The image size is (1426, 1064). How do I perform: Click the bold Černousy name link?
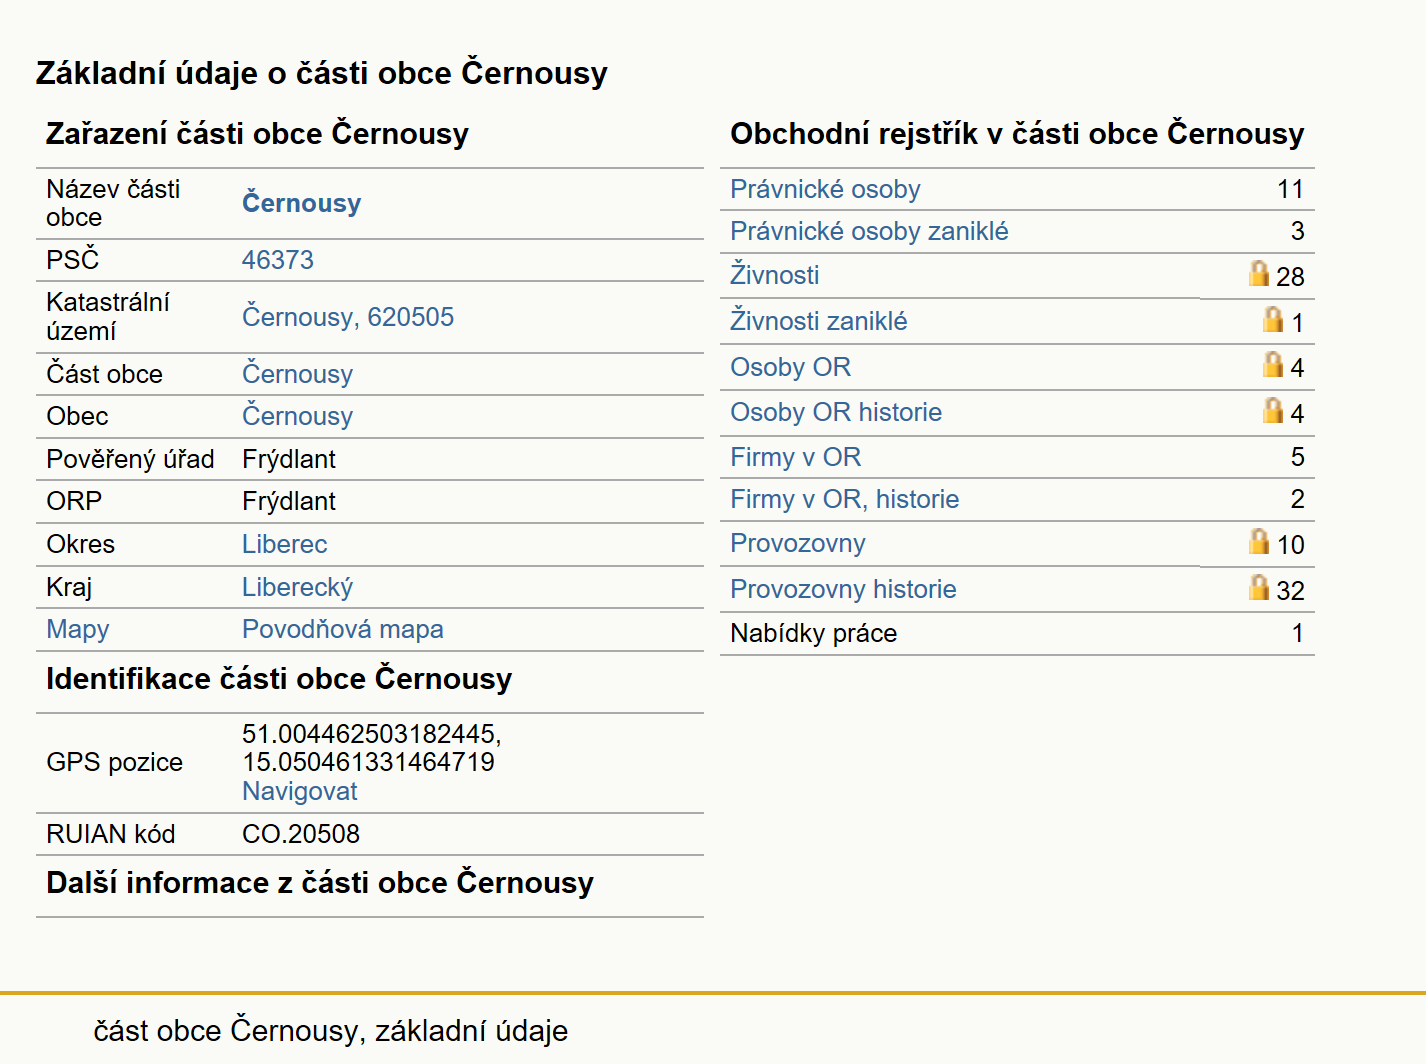pos(301,203)
